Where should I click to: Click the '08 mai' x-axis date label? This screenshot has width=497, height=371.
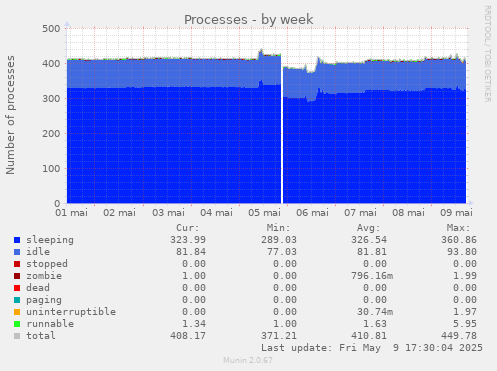pos(408,213)
